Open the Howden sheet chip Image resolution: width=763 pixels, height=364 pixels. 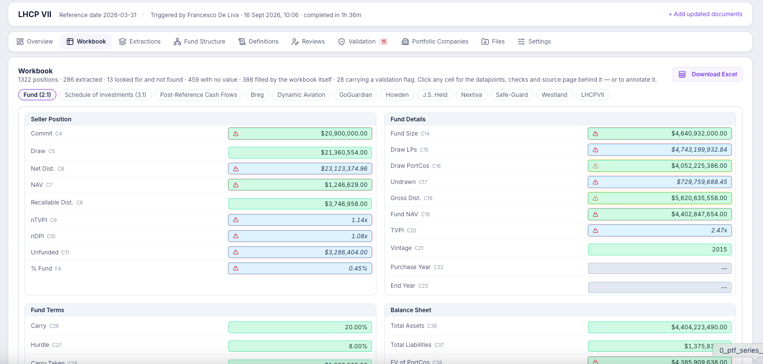tap(397, 95)
